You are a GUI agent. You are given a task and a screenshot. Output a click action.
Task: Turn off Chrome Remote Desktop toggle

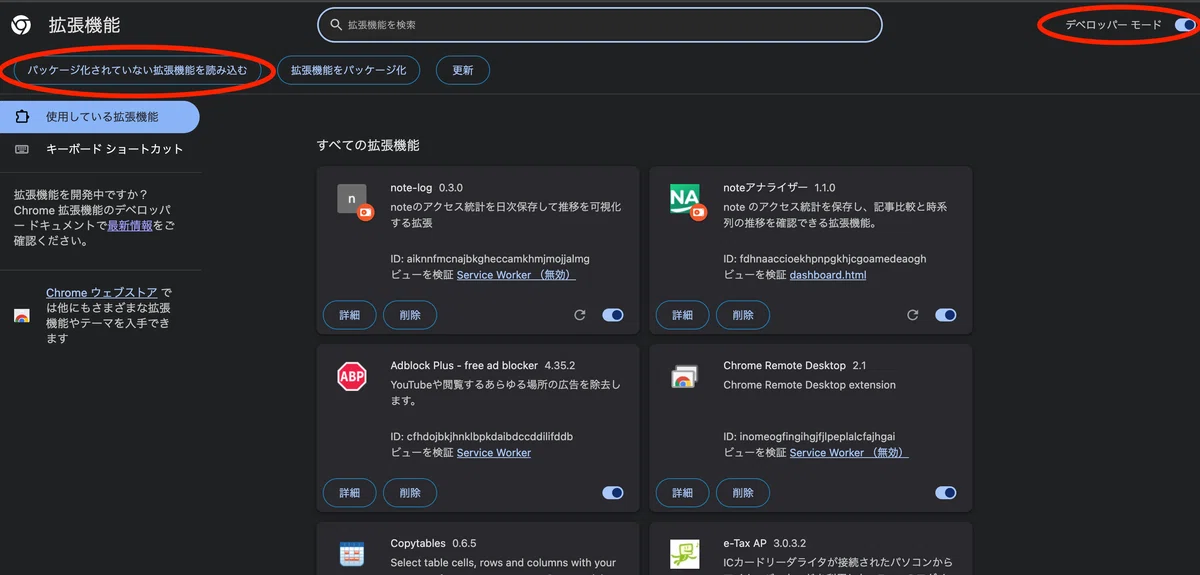(946, 493)
